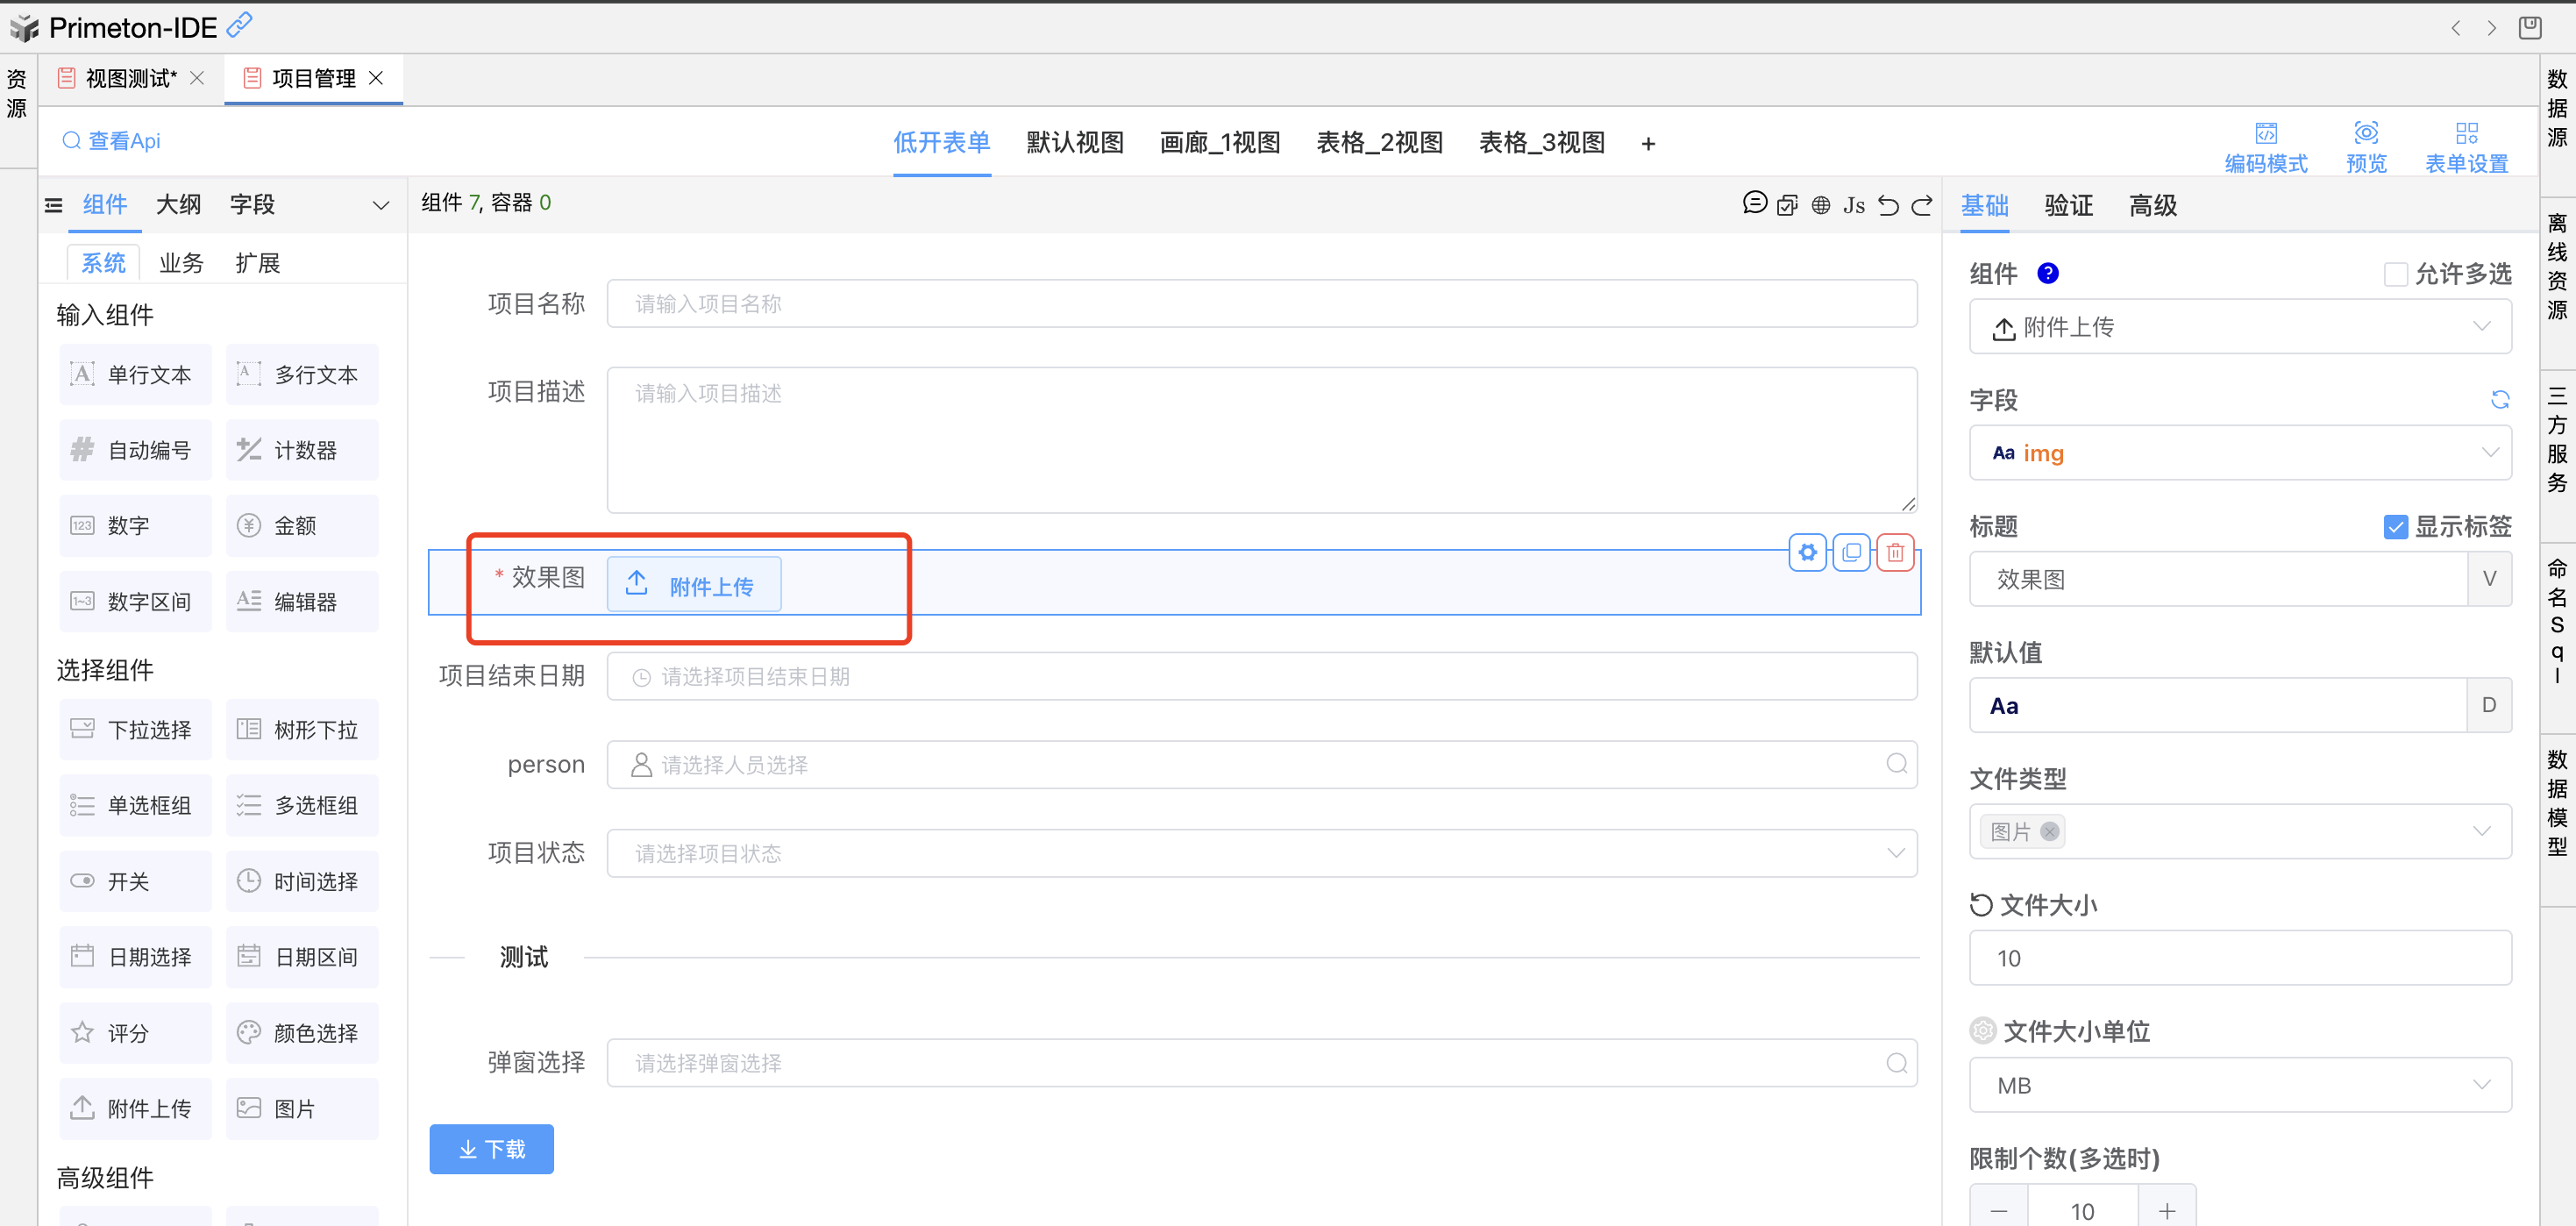Open the Js script editor icon
Screen dimensions: 2576x1226
(1854, 205)
